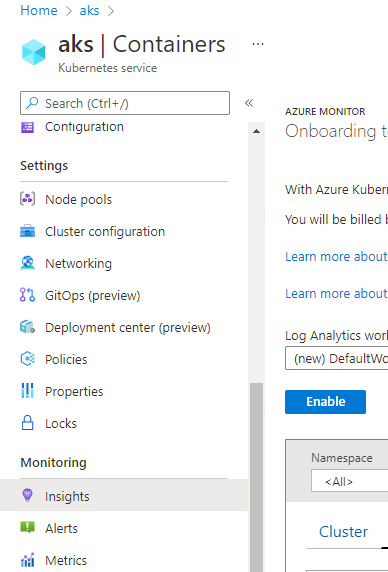Click the Deployment center (preview) icon
Screen dimensions: 388x572
tap(27, 327)
